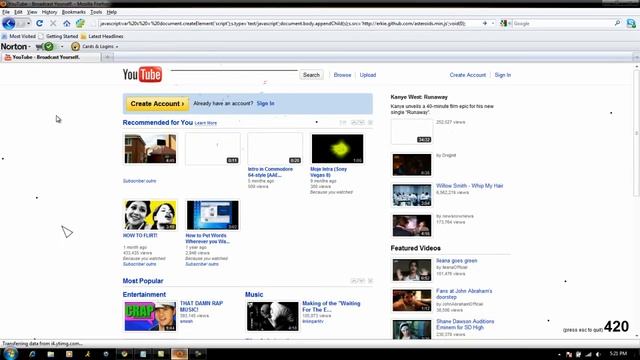This screenshot has width=640, height=360.
Task: Go back with the Firefox back arrow
Action: point(9,23)
